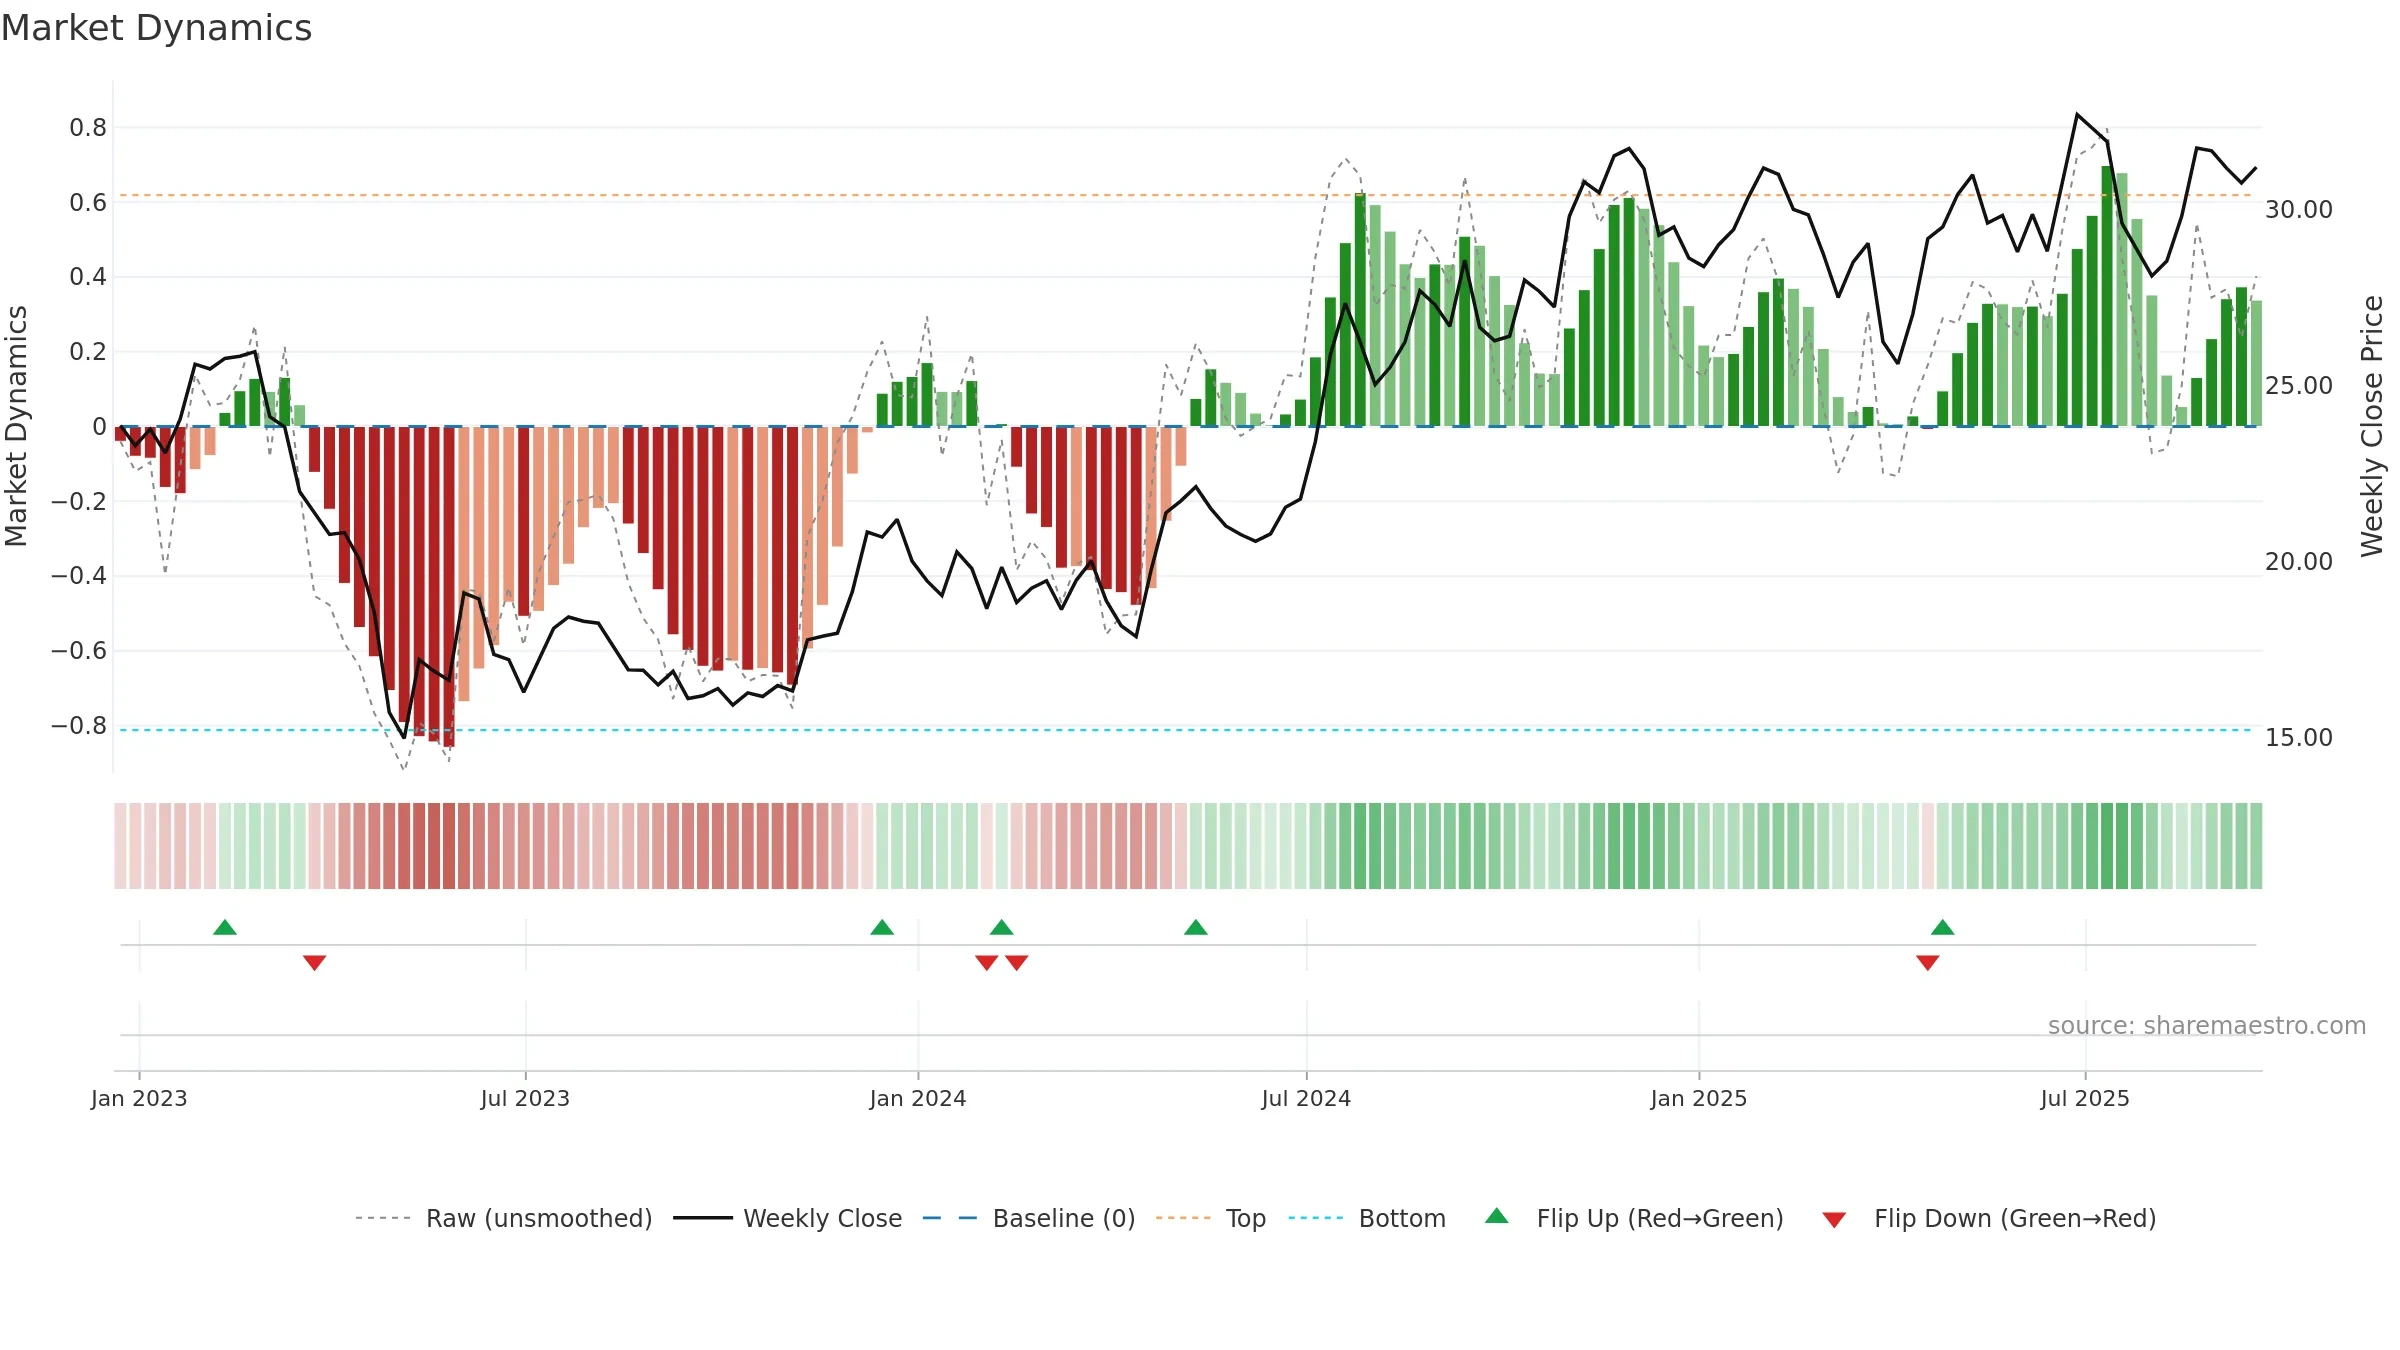The width and height of the screenshot is (2400, 1350).
Task: Click the −0.8 tick on left axis
Action: point(79,725)
